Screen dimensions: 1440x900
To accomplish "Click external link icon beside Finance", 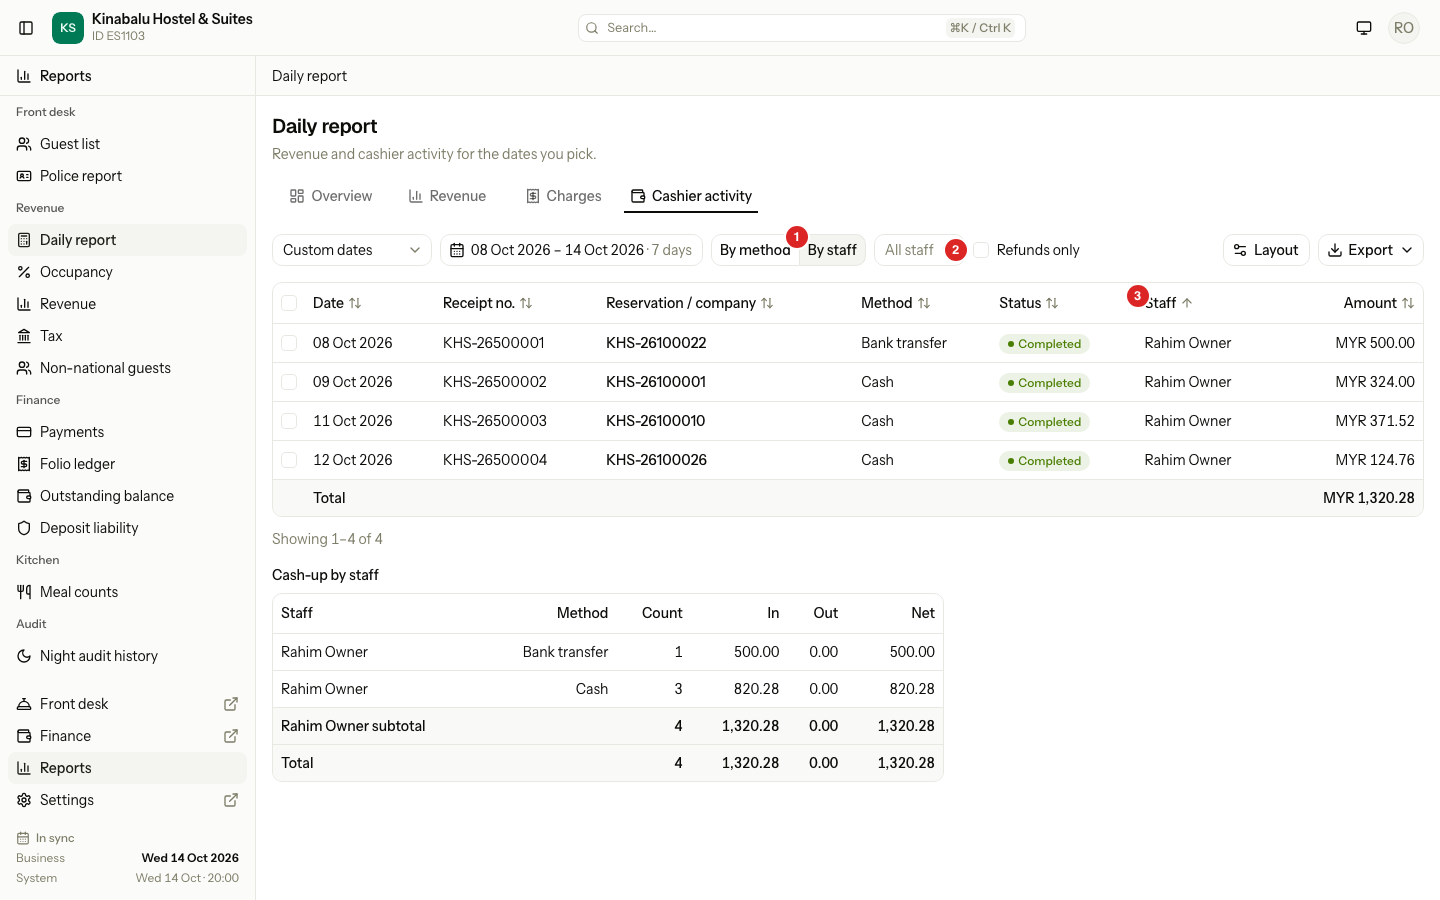I will point(231,736).
